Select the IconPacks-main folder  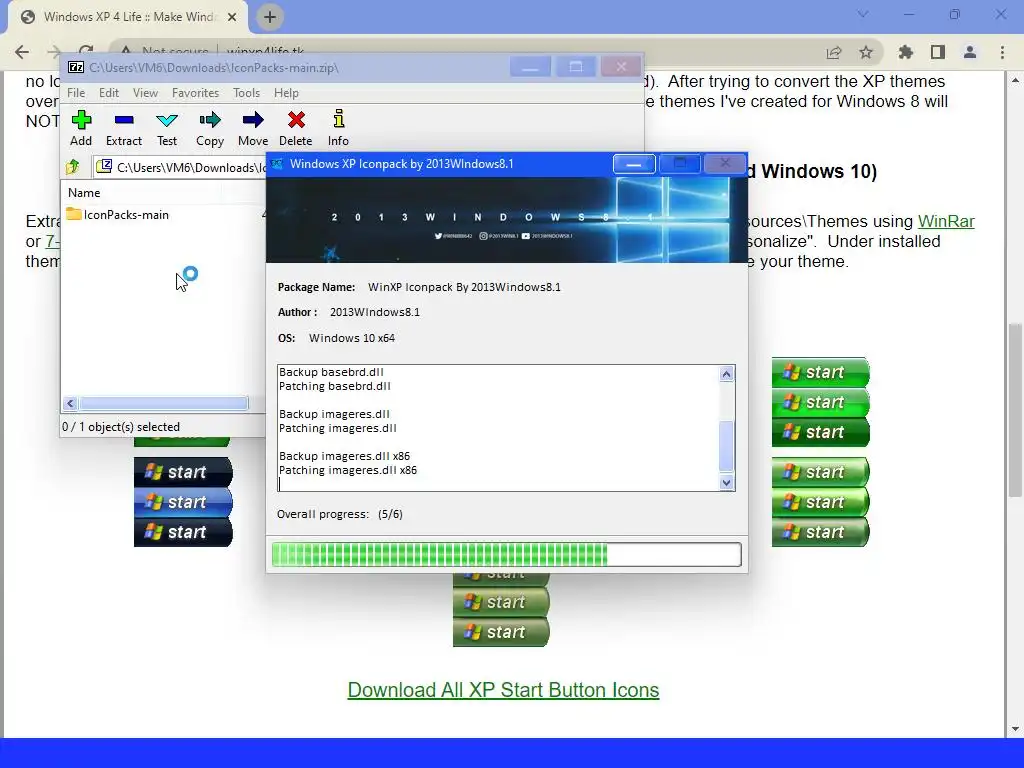point(118,215)
